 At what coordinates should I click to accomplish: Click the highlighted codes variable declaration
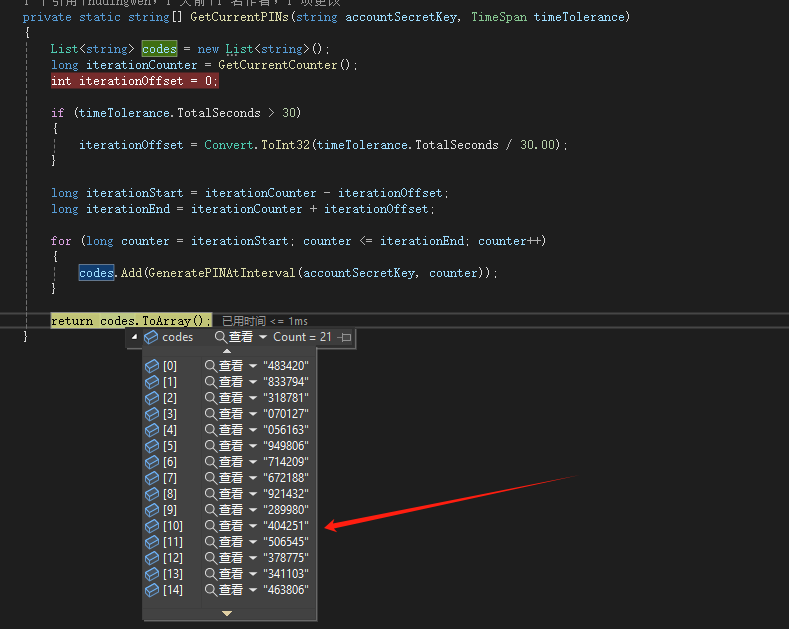159,49
